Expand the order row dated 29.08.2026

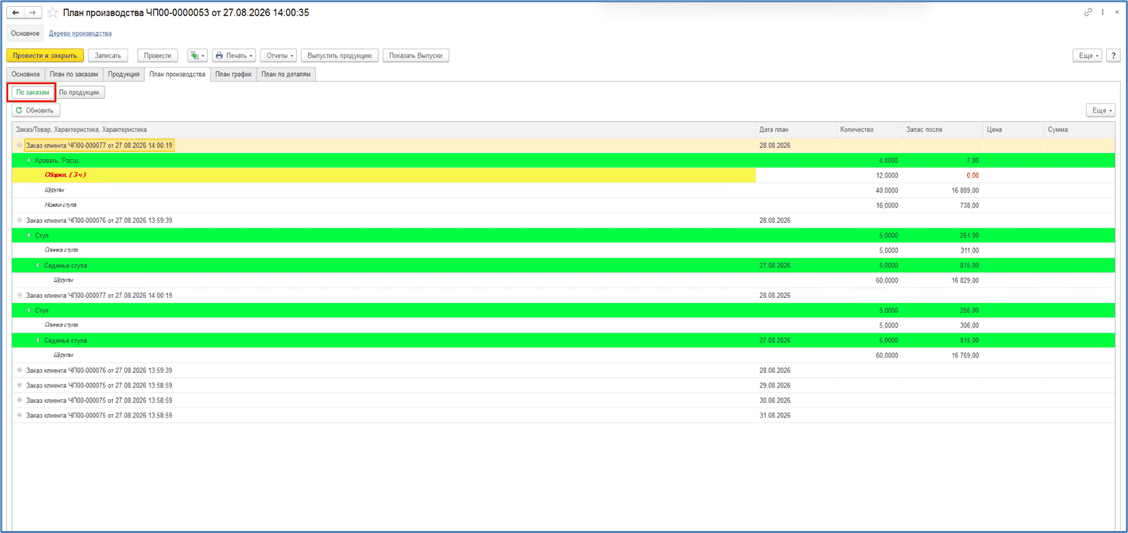[x=19, y=386]
